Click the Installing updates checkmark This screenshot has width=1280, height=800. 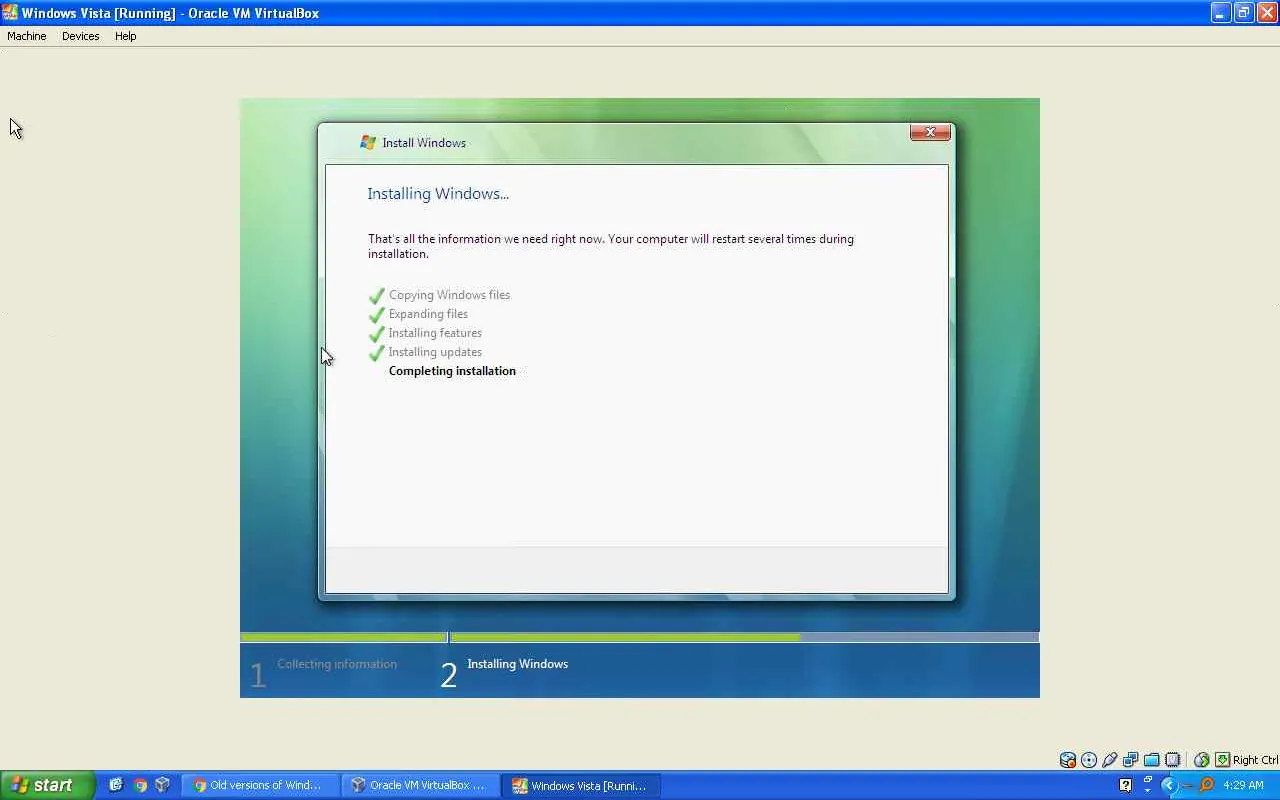tap(377, 353)
